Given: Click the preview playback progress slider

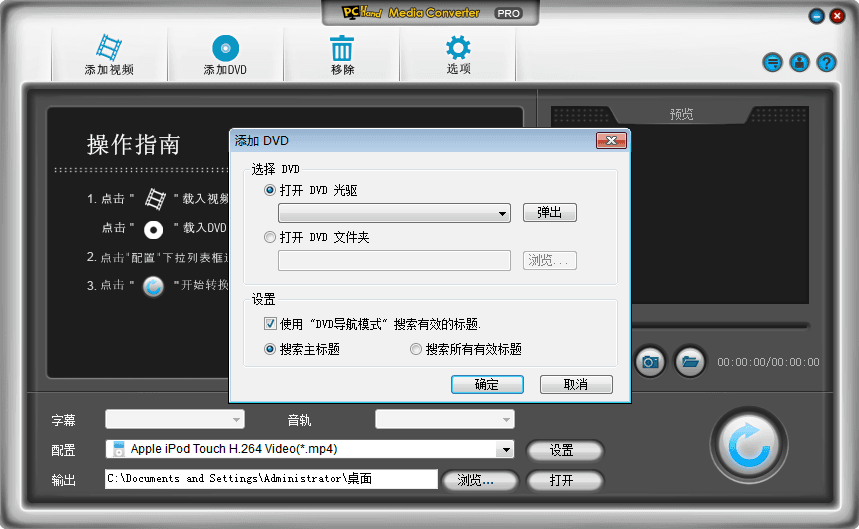Looking at the screenshot, I should (720, 325).
